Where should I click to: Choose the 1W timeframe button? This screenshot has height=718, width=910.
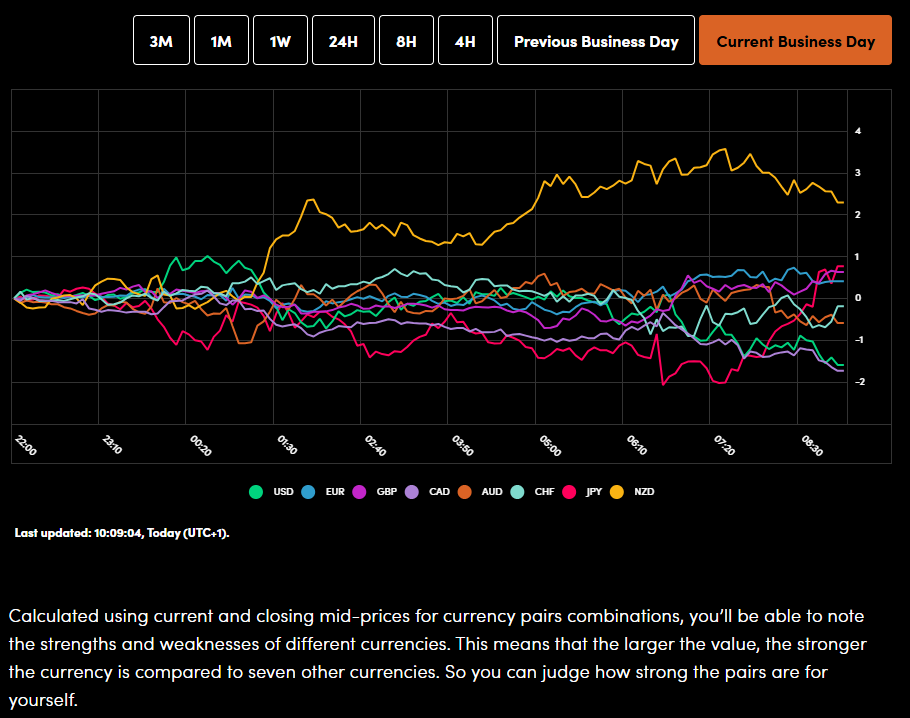(280, 41)
